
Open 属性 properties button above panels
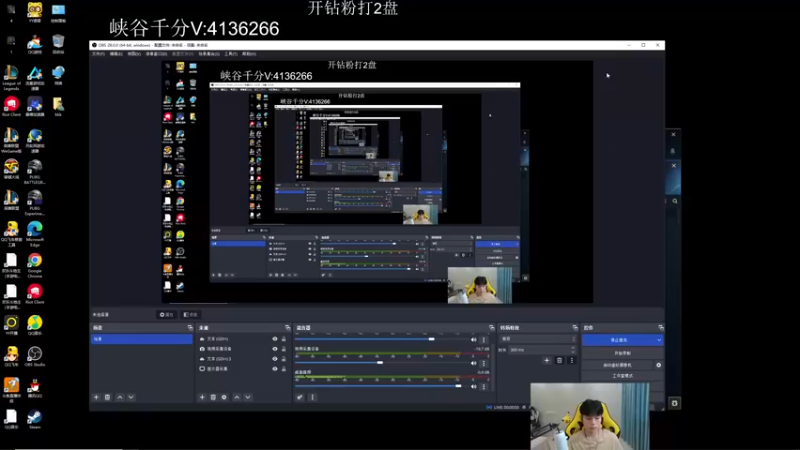167,315
